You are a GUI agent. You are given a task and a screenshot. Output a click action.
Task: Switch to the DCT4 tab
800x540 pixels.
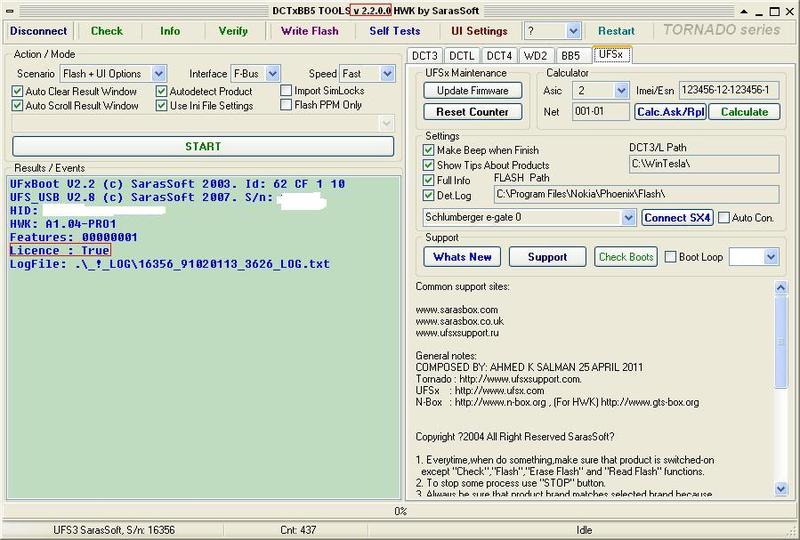point(499,55)
